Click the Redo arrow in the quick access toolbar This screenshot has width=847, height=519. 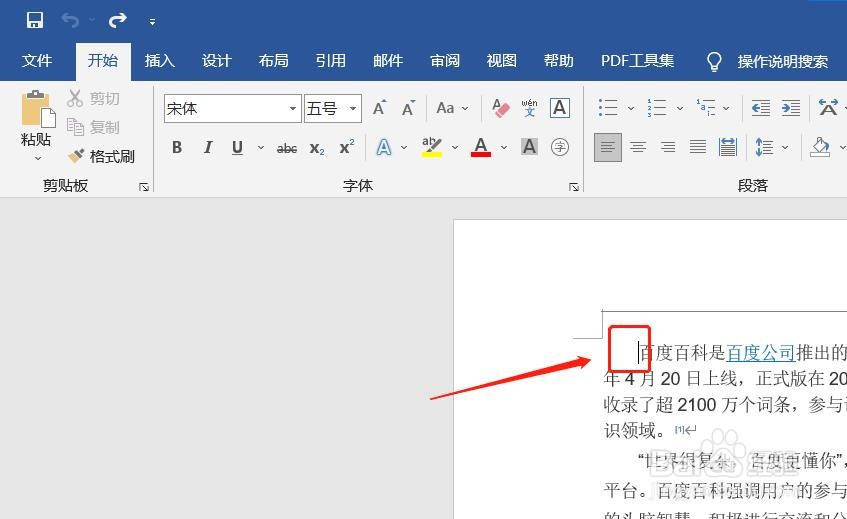117,21
